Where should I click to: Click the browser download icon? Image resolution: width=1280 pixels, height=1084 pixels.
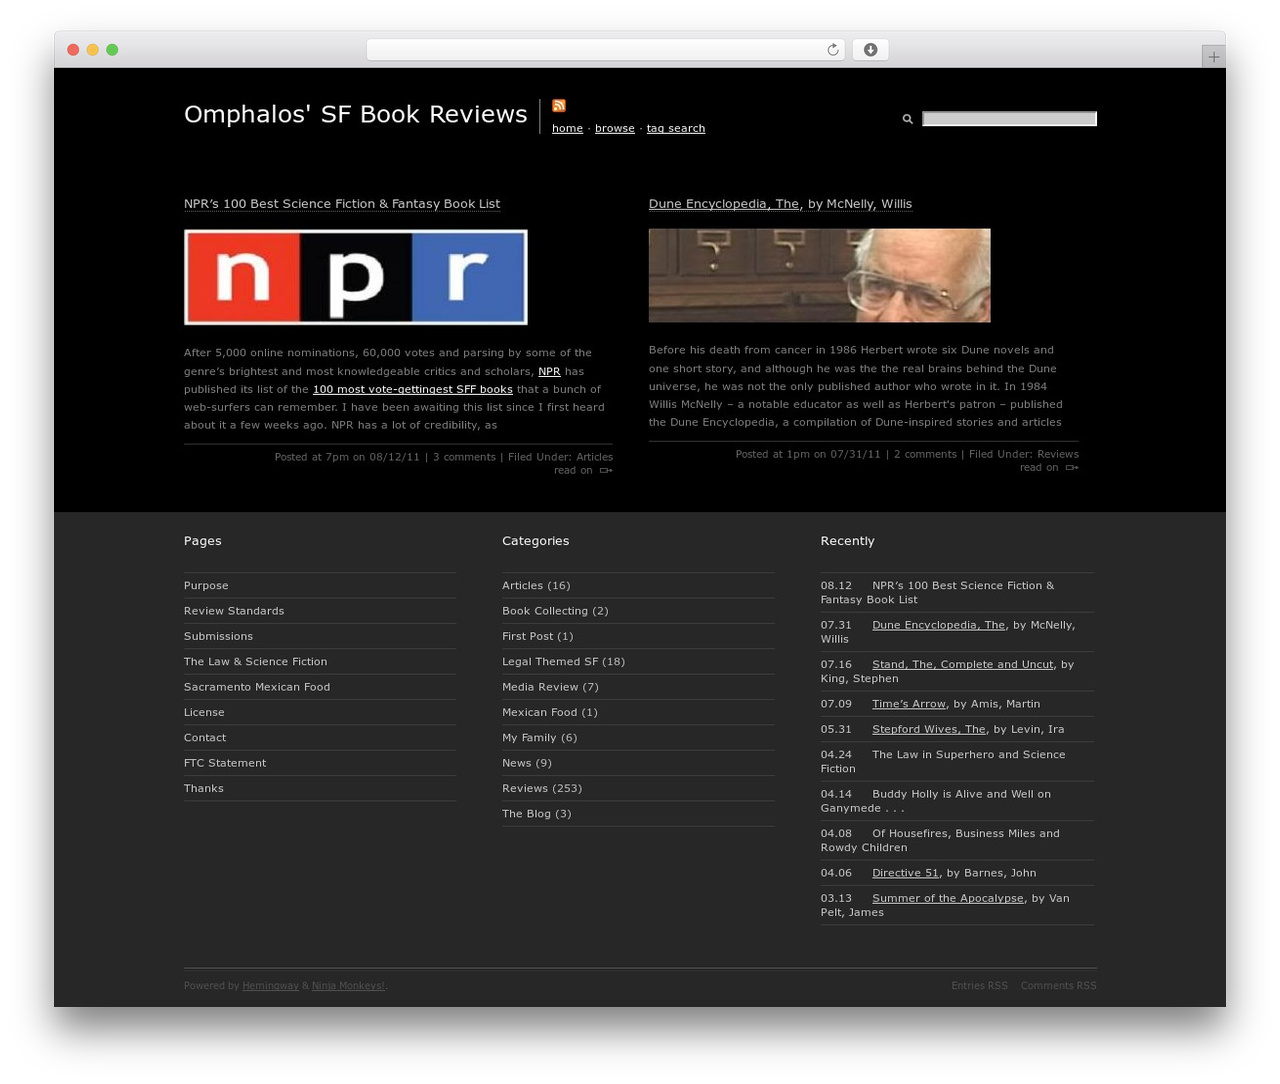(x=870, y=50)
